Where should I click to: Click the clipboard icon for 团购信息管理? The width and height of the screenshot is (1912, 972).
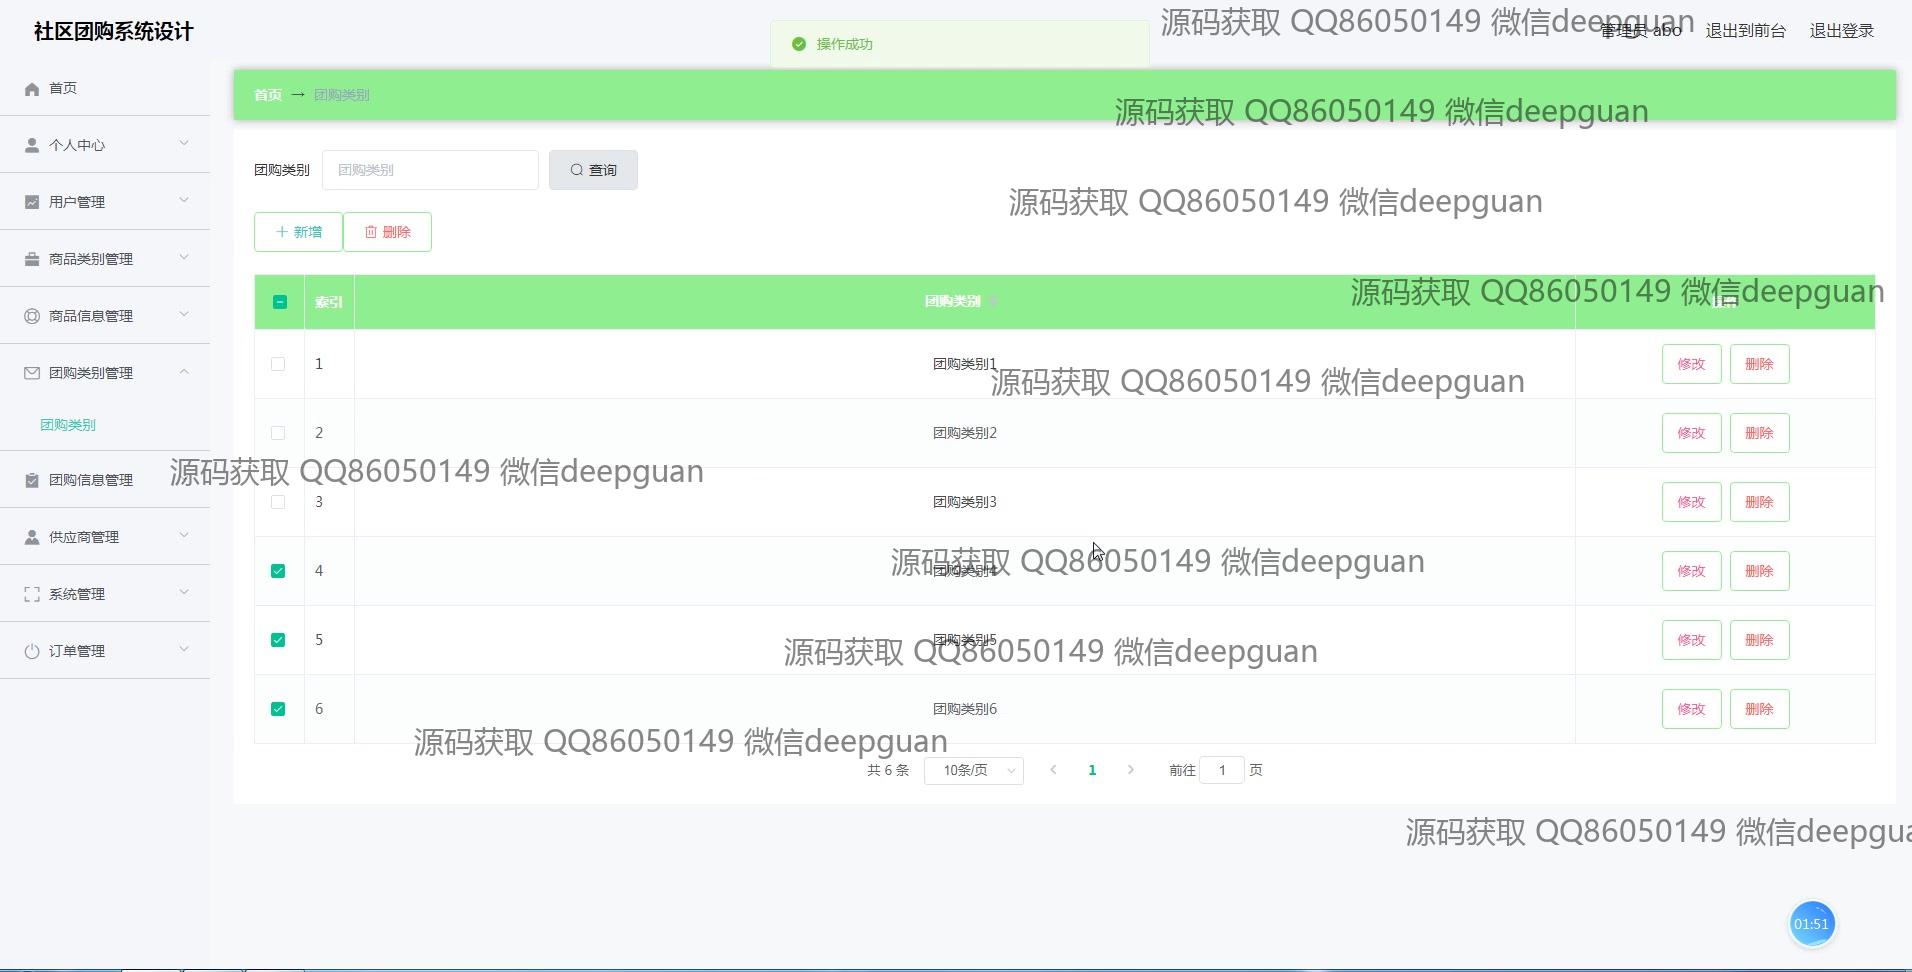coord(32,480)
